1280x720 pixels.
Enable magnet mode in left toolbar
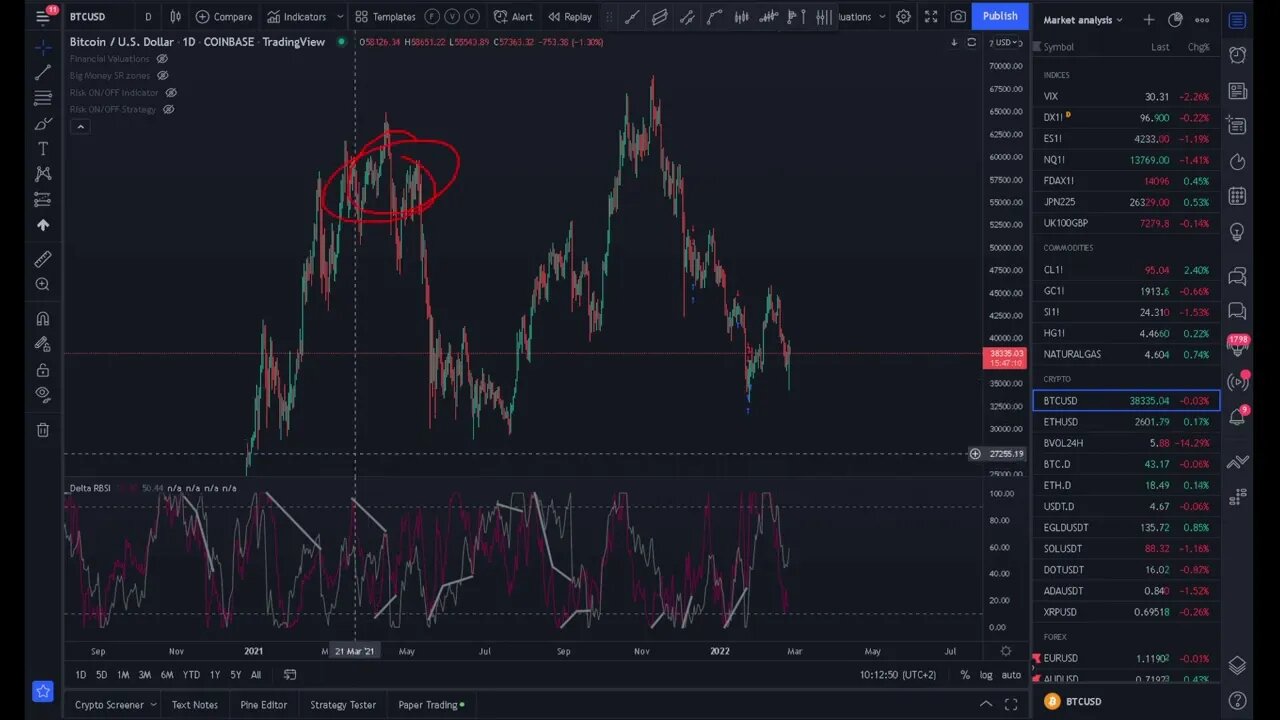click(42, 319)
